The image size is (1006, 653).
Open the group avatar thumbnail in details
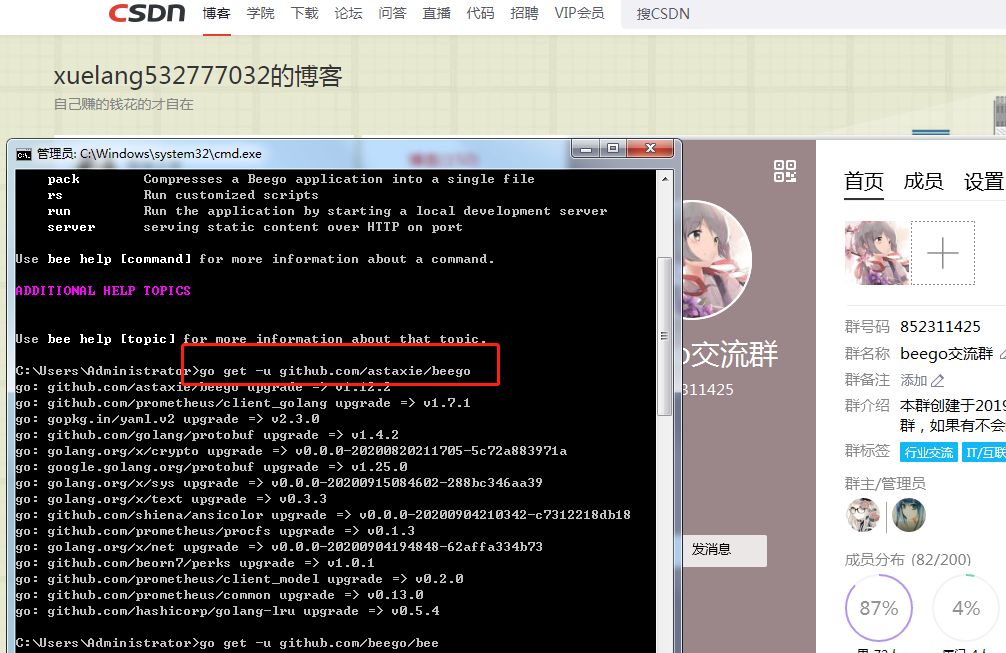click(876, 253)
